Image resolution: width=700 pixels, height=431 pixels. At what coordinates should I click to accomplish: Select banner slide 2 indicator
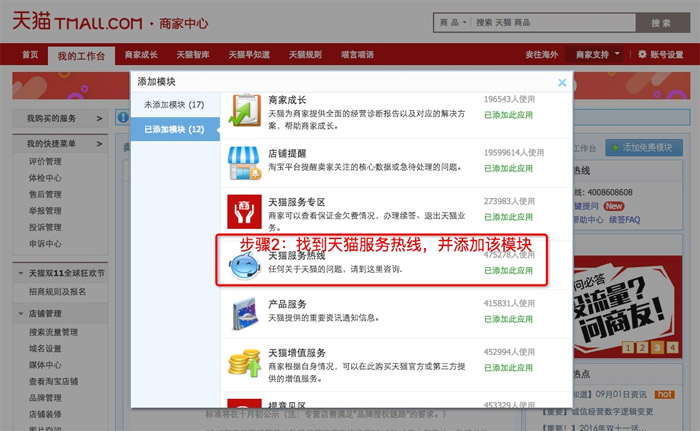point(642,347)
